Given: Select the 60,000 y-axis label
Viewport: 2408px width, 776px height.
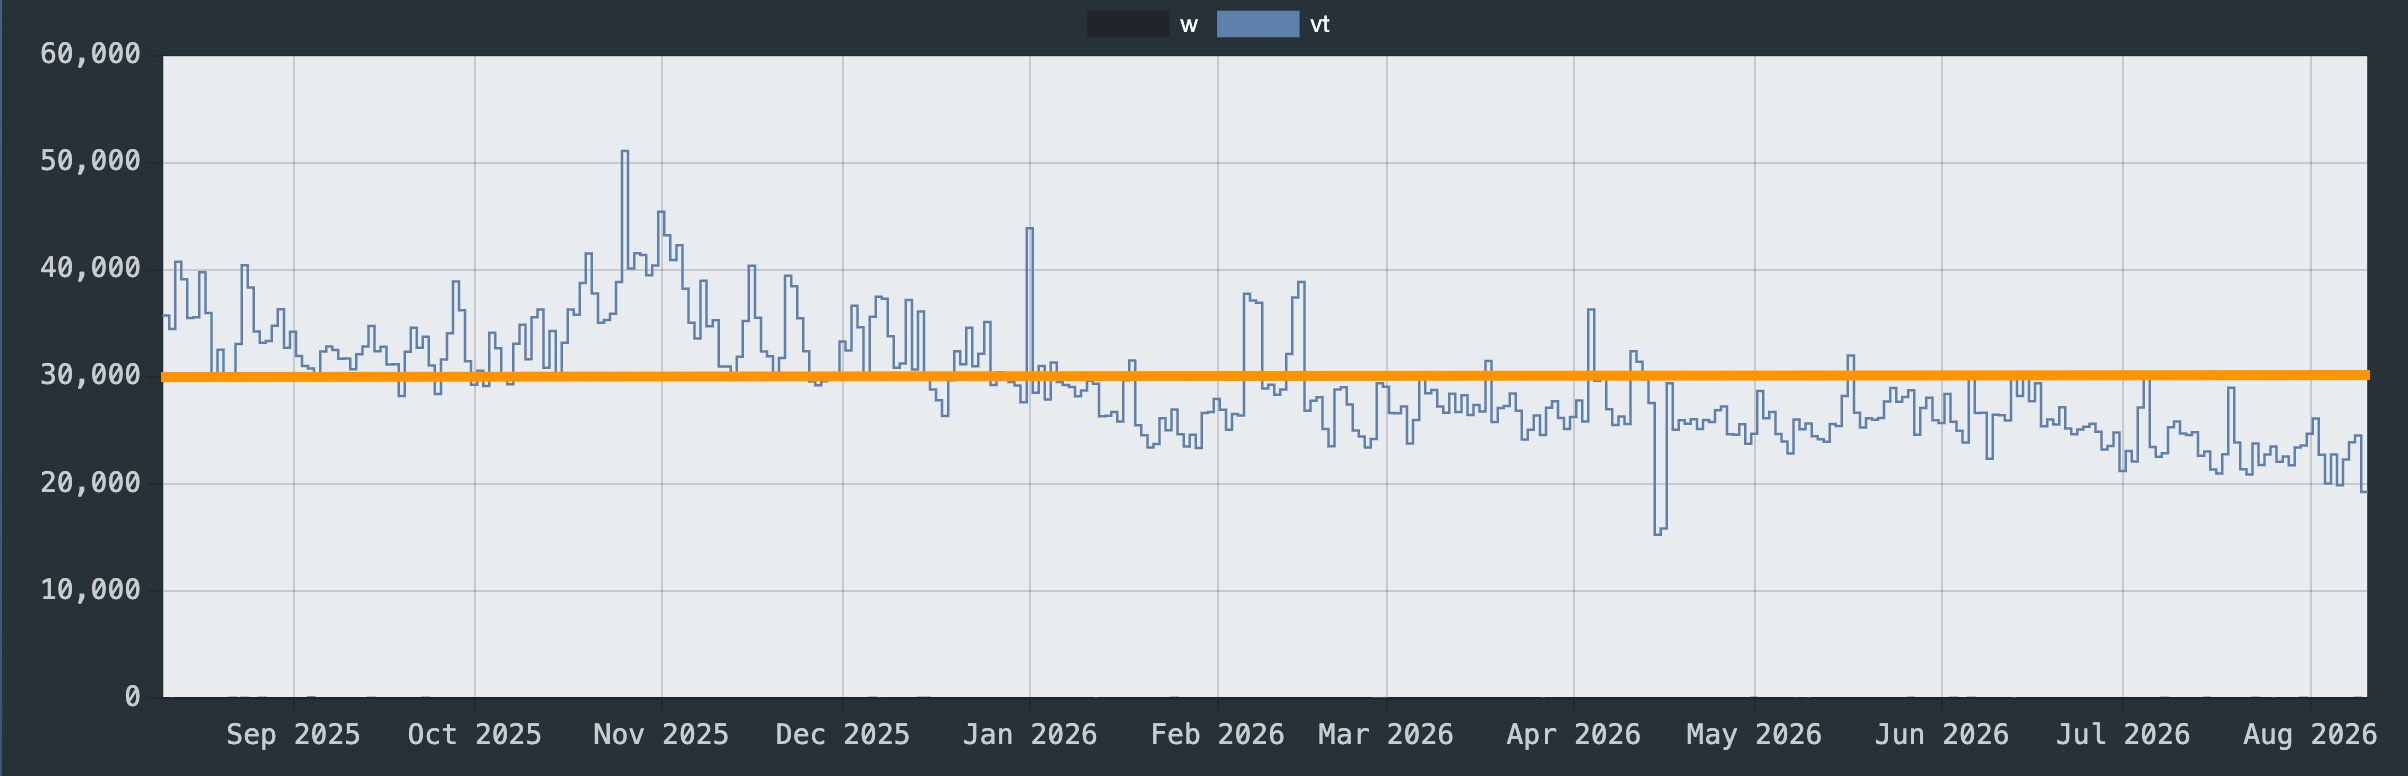Looking at the screenshot, I should [90, 54].
